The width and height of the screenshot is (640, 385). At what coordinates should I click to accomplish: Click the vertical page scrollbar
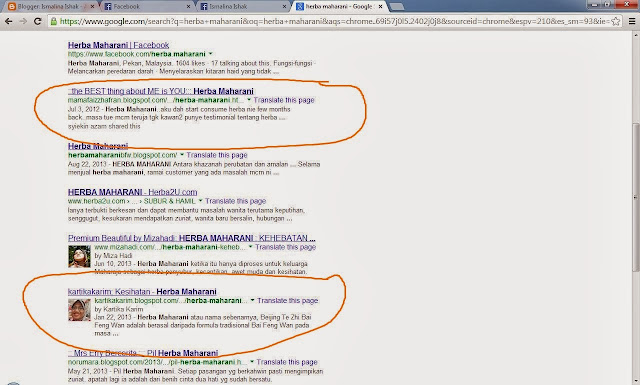click(636, 196)
